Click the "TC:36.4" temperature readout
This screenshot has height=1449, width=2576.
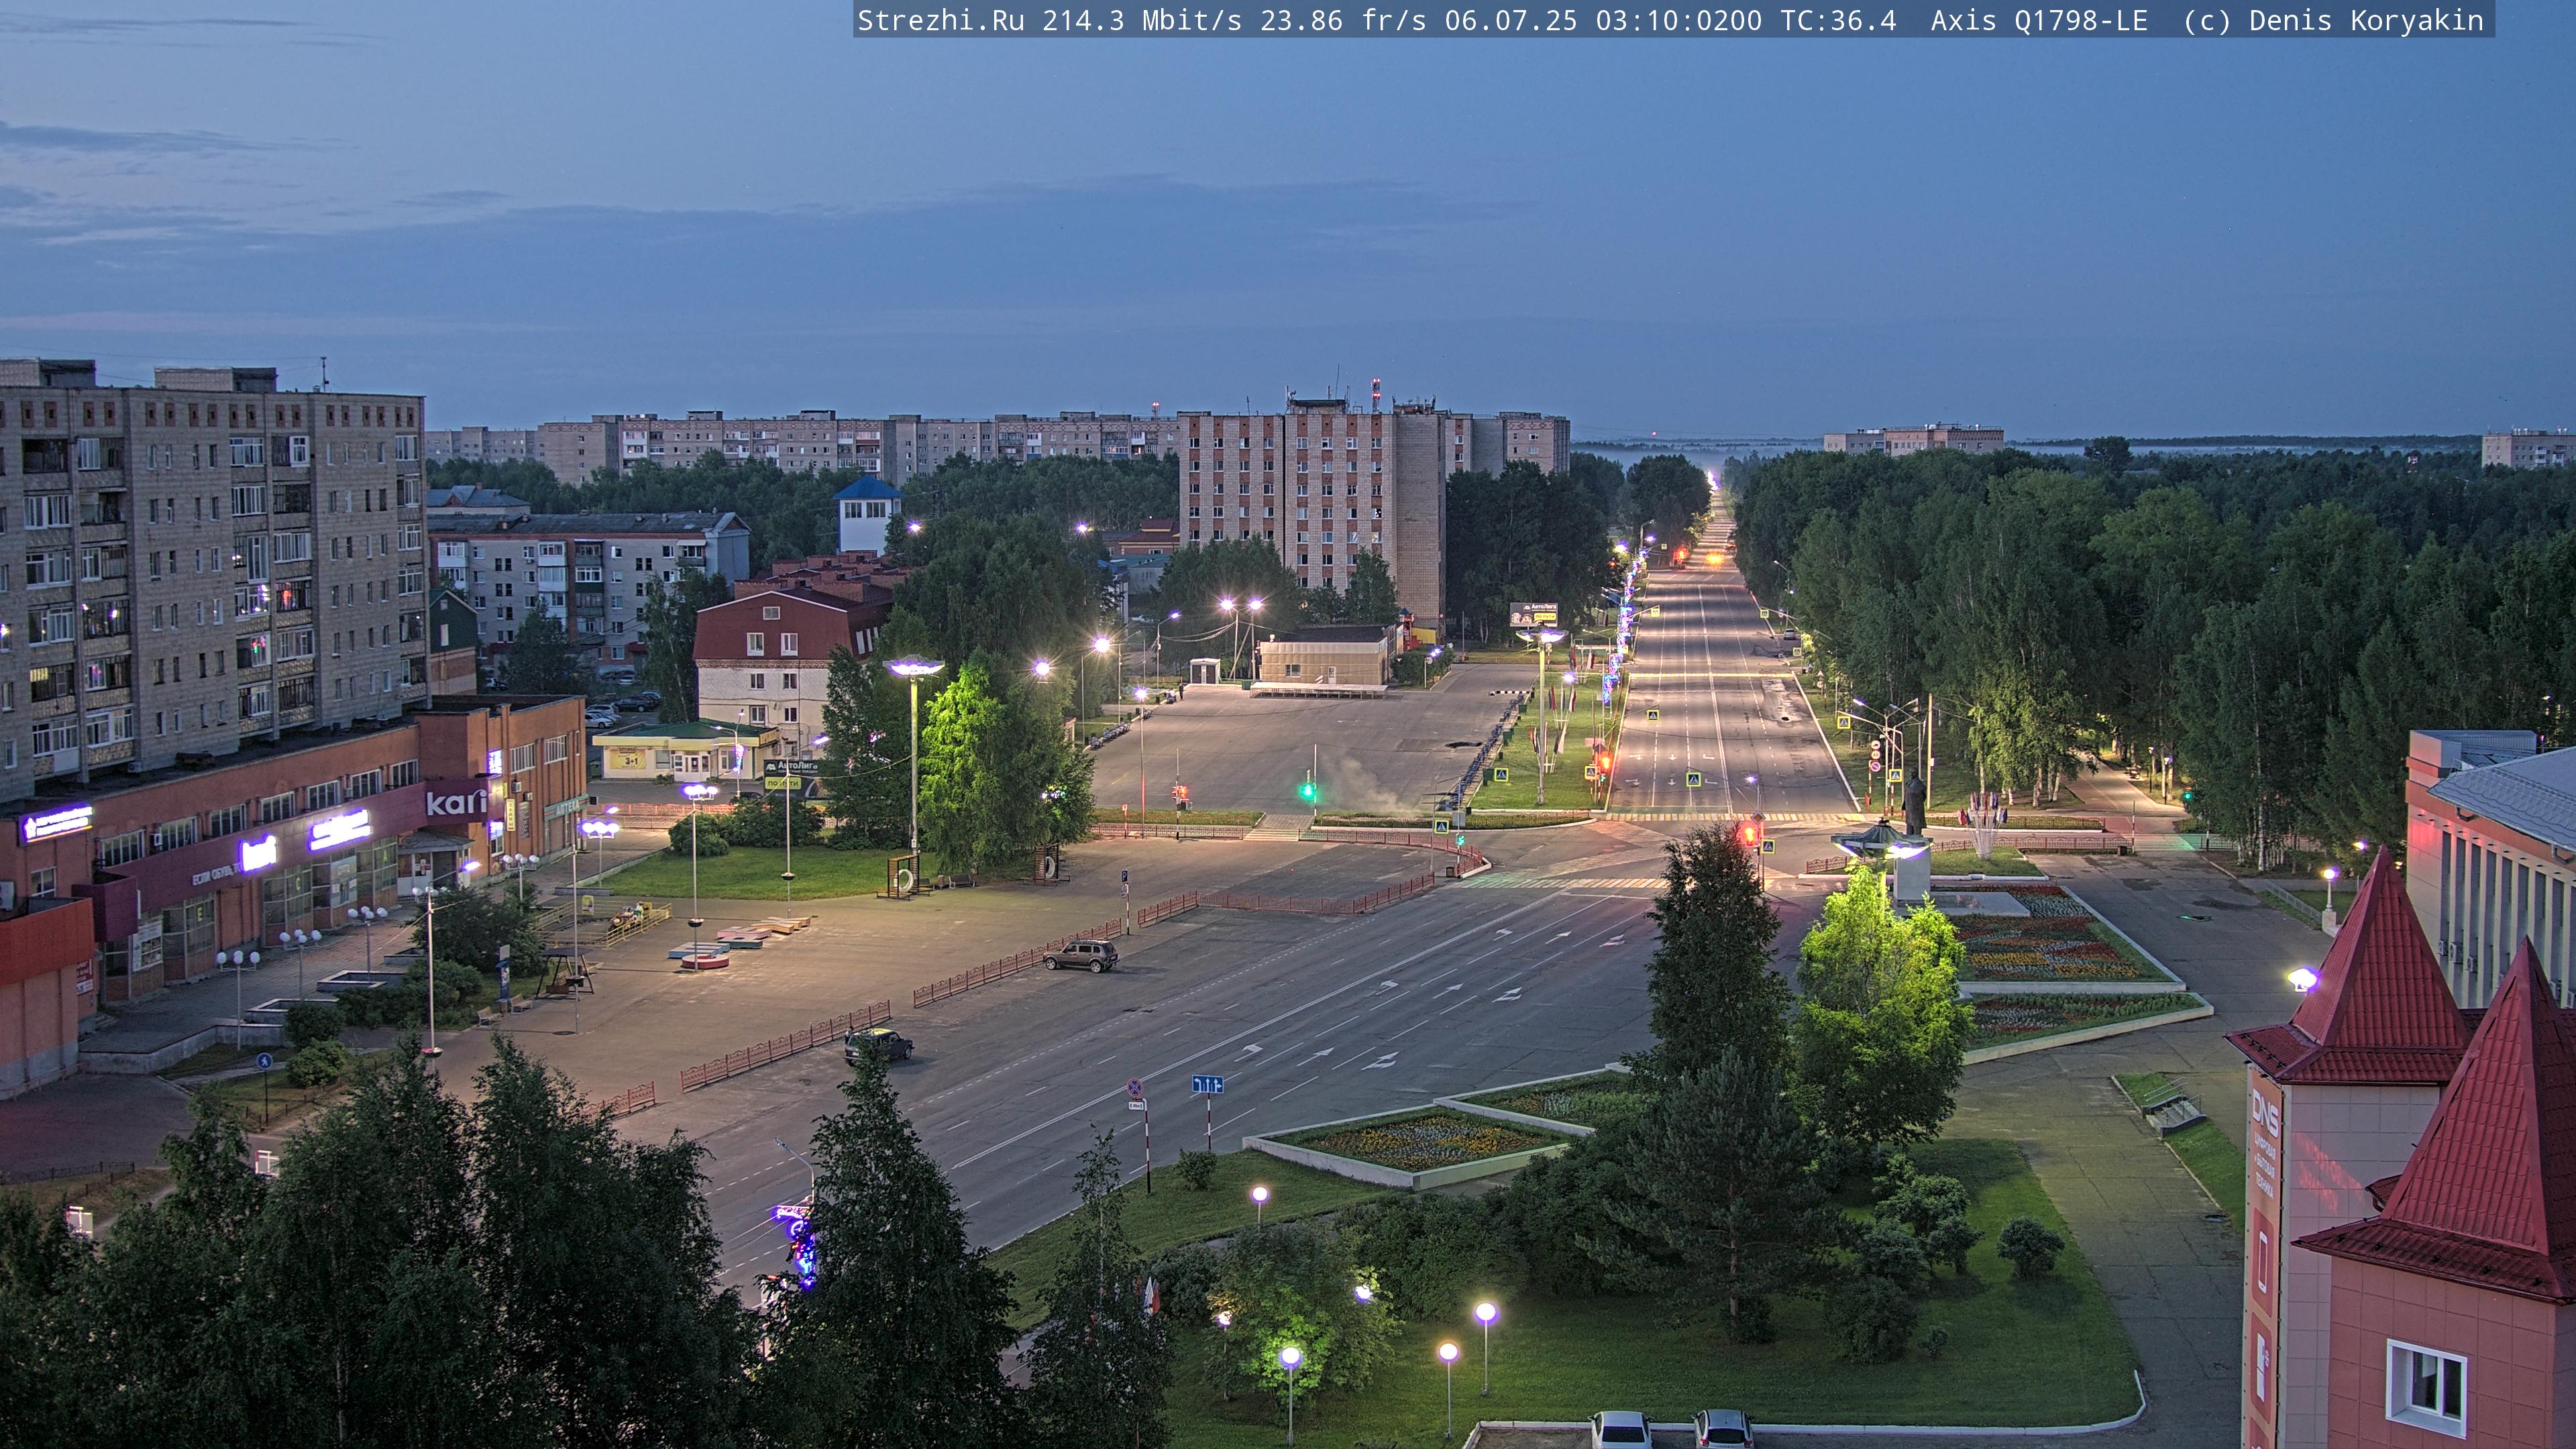click(1838, 20)
